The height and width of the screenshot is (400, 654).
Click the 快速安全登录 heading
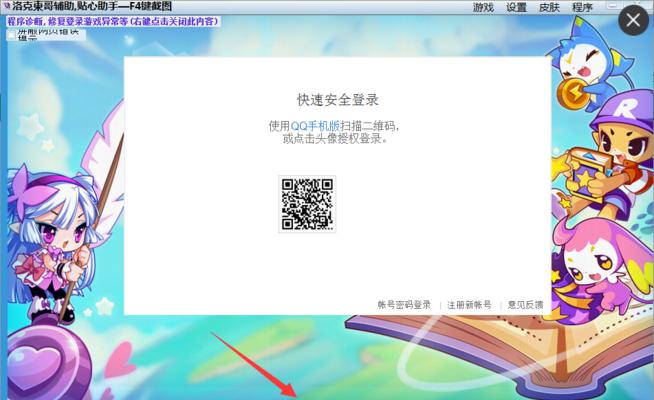tap(338, 100)
